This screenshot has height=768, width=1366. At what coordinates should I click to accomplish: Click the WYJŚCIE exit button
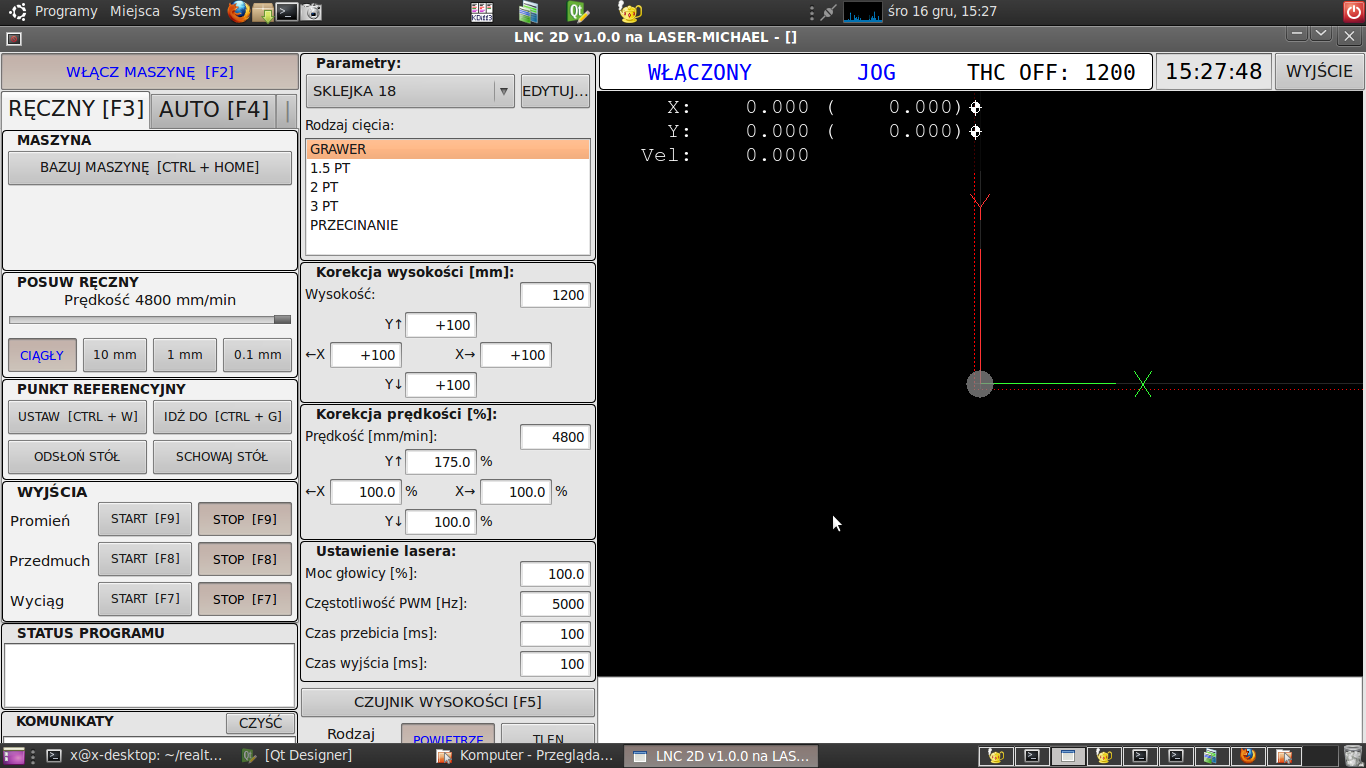(x=1319, y=72)
